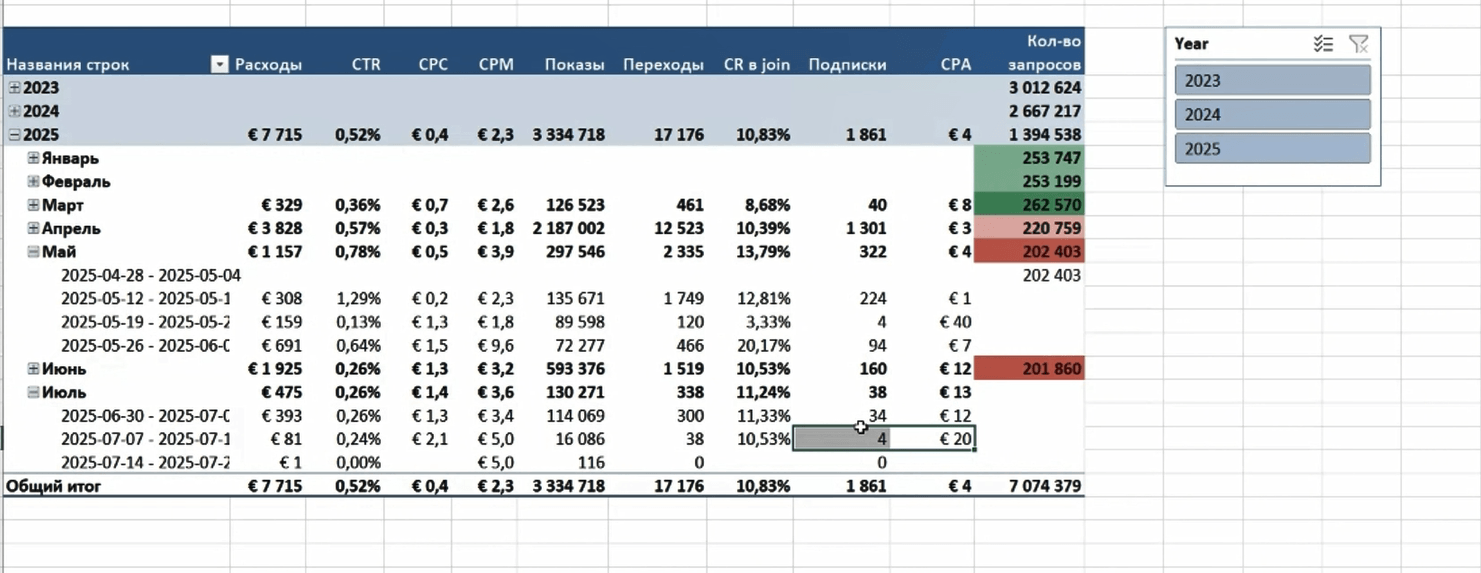
Task: Expand the 2024 year row
Action: (14, 111)
